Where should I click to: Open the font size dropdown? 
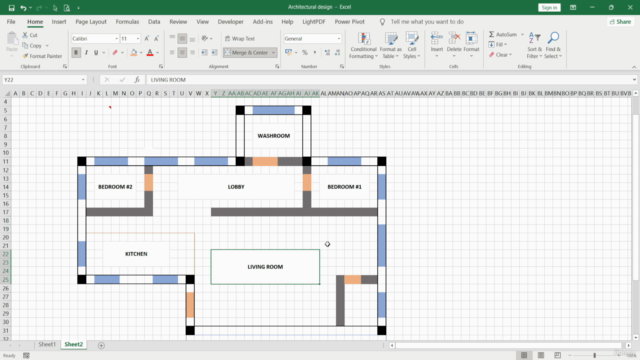[x=138, y=38]
